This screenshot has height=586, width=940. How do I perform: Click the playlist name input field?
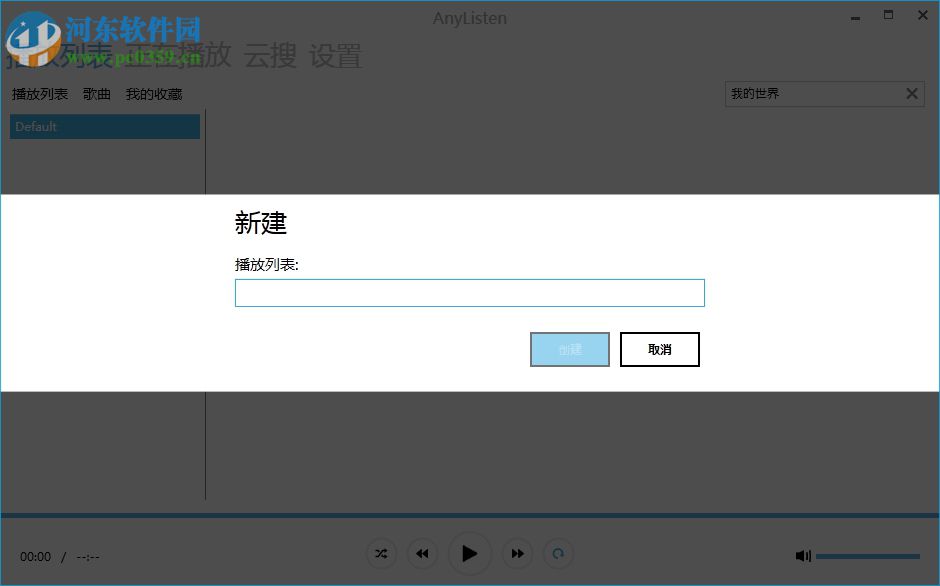(469, 292)
